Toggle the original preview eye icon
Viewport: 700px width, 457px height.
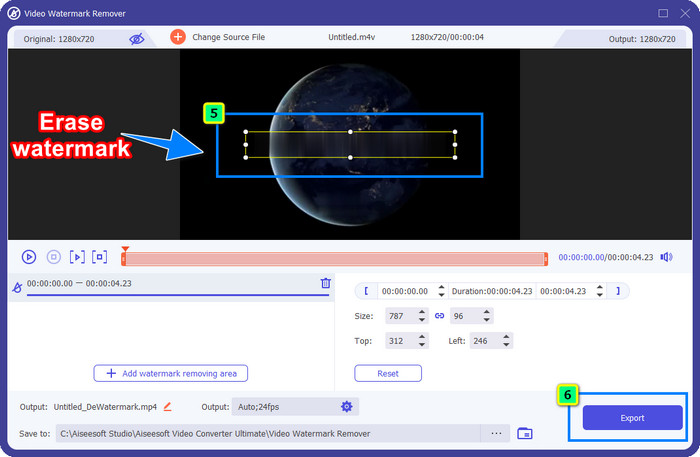[137, 39]
